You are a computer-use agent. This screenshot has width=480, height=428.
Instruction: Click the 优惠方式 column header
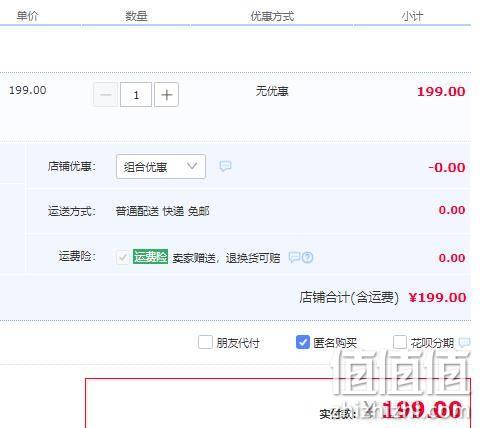click(272, 16)
